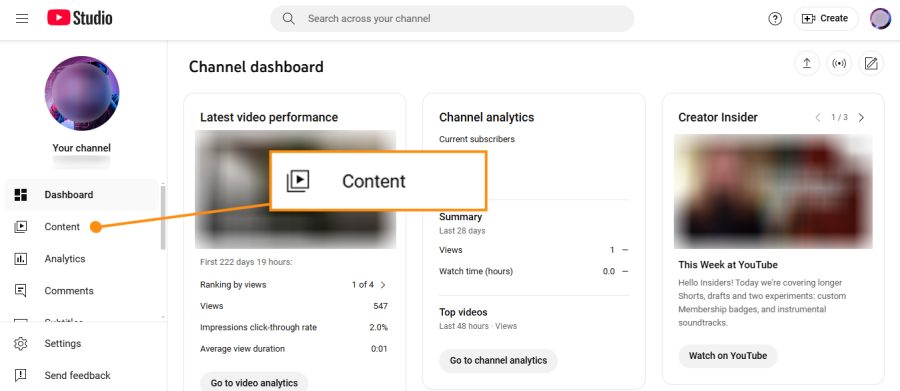Screen dimensions: 900x391
Task: Open account avatar in top right
Action: pos(880,19)
